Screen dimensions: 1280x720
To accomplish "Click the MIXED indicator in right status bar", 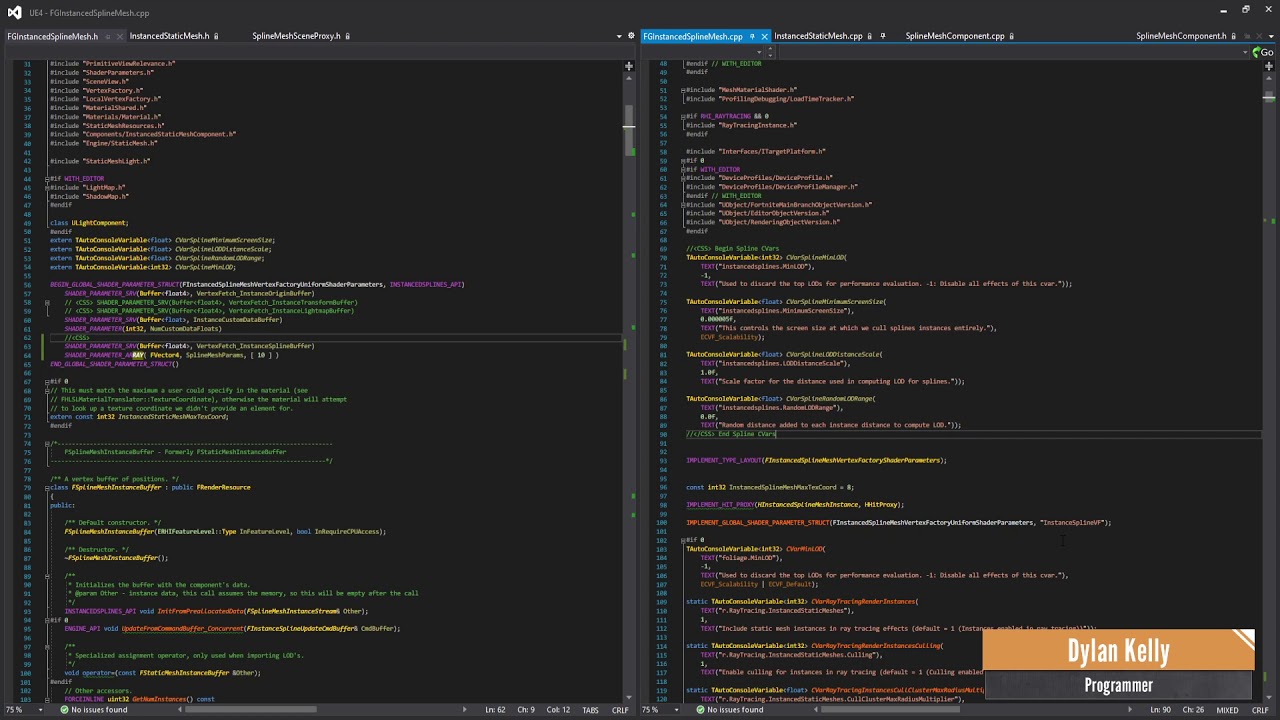I will pos(1227,710).
